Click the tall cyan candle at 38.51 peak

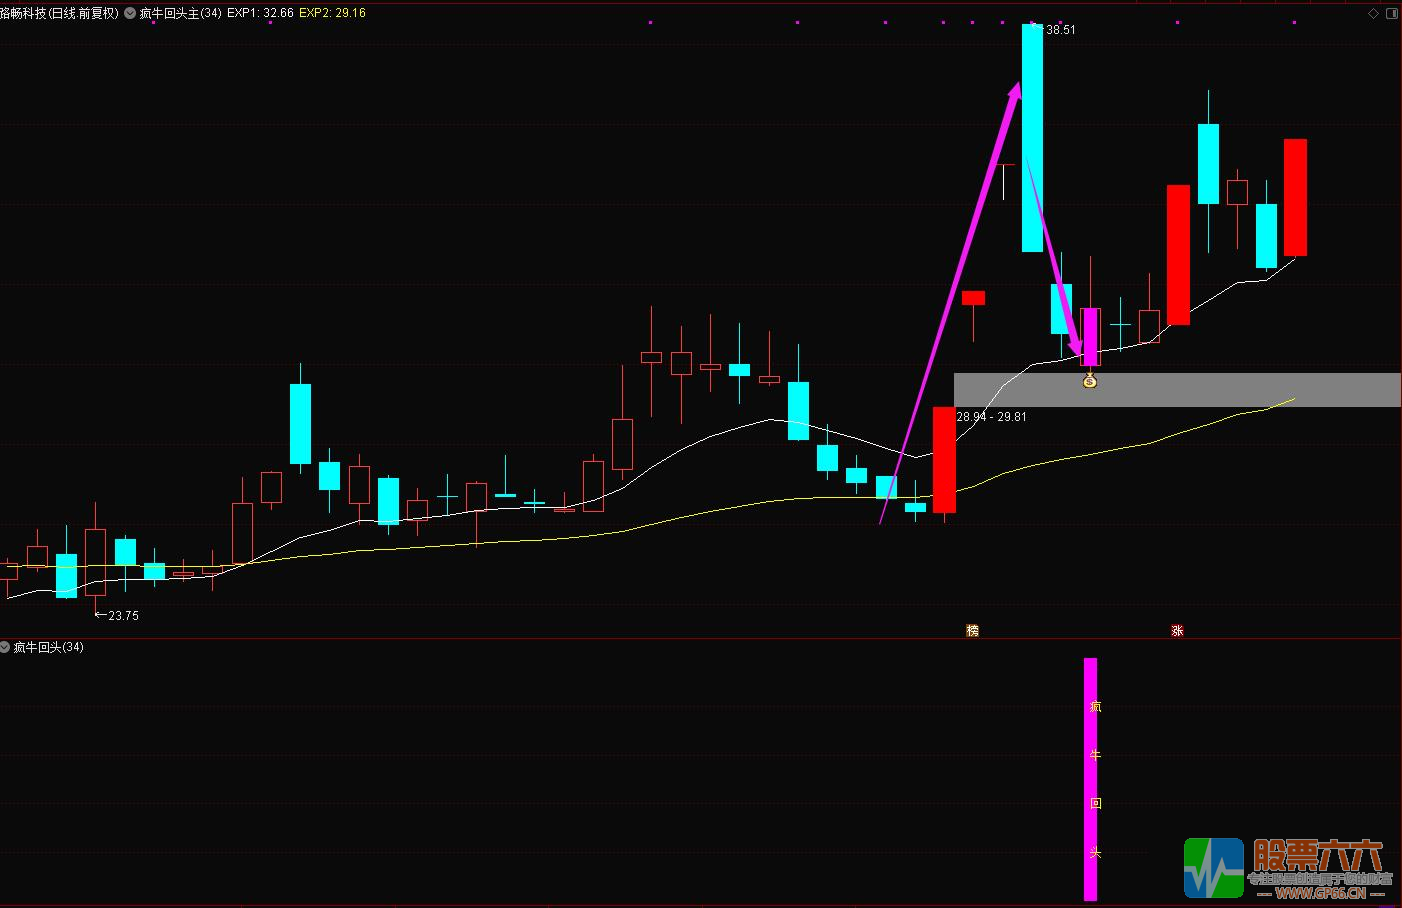point(1032,138)
